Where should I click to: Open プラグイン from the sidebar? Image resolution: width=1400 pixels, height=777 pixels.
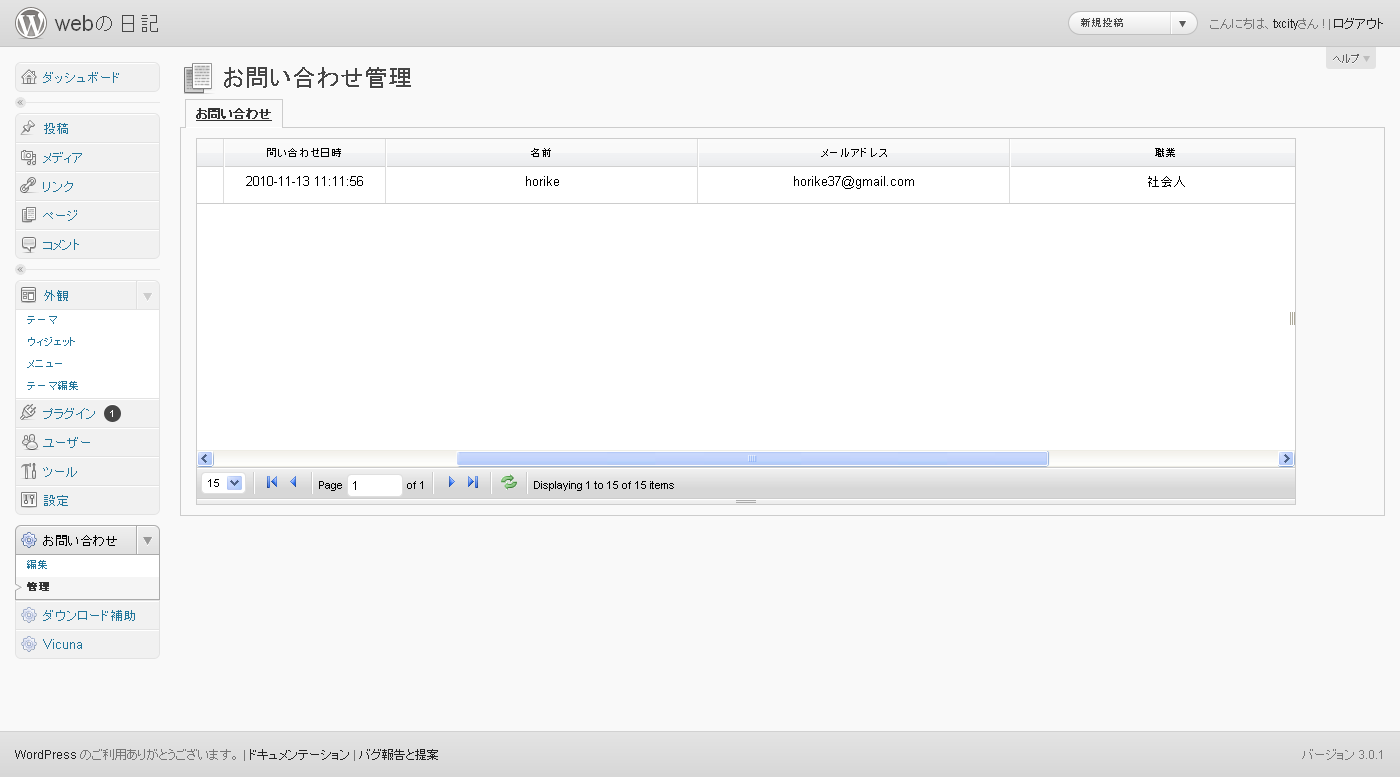69,414
